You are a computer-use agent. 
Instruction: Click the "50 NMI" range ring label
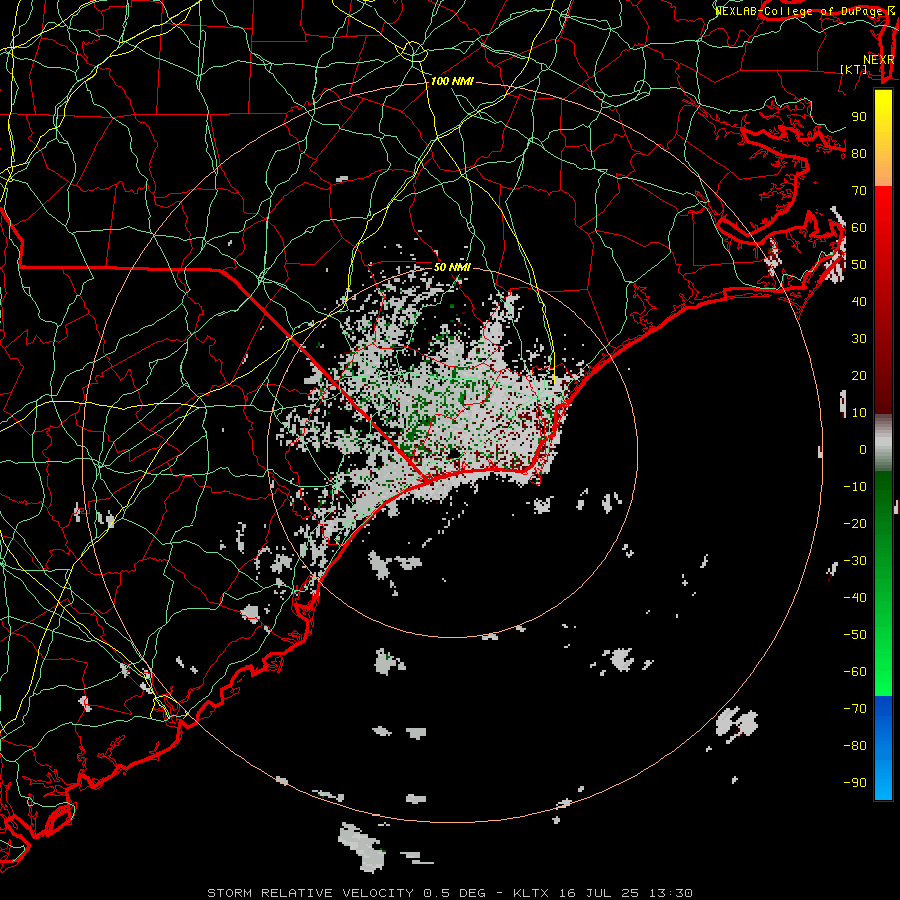pyautogui.click(x=452, y=267)
